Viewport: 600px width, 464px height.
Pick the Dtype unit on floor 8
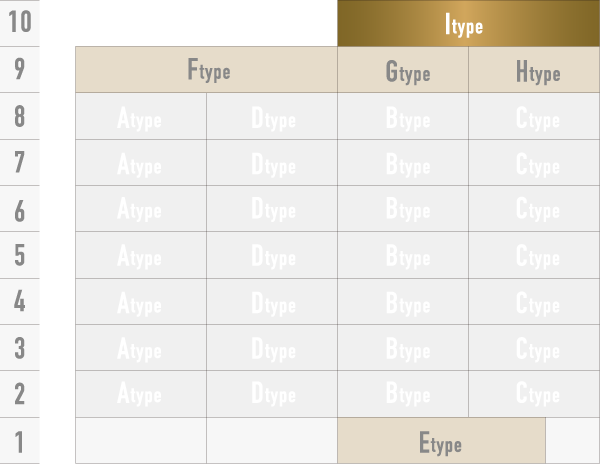(x=272, y=117)
